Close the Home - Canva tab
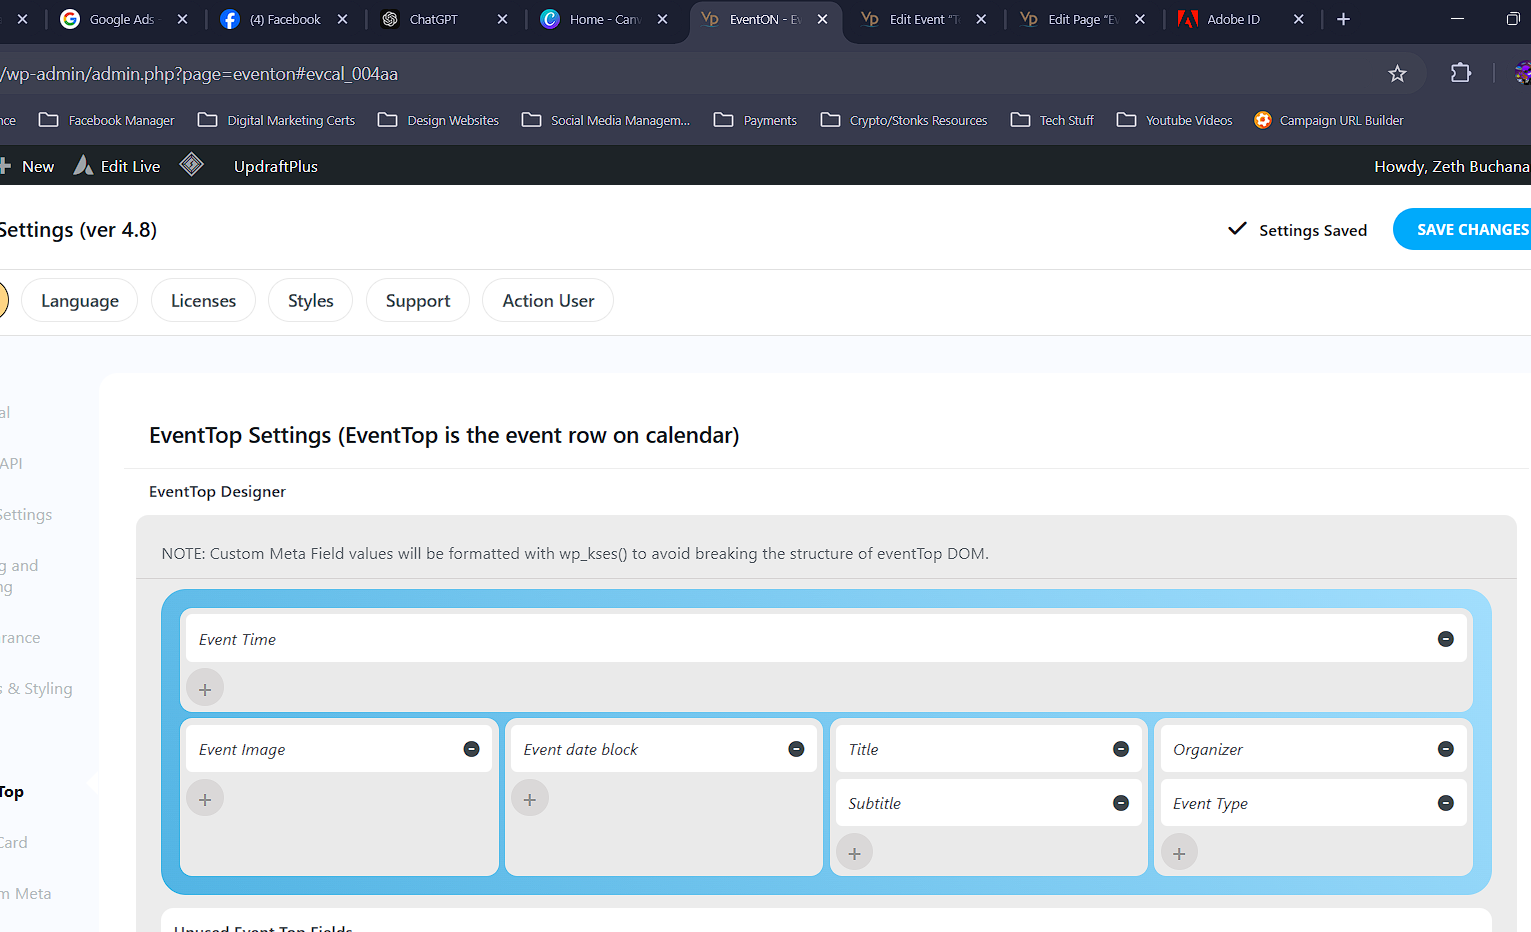 pyautogui.click(x=662, y=19)
